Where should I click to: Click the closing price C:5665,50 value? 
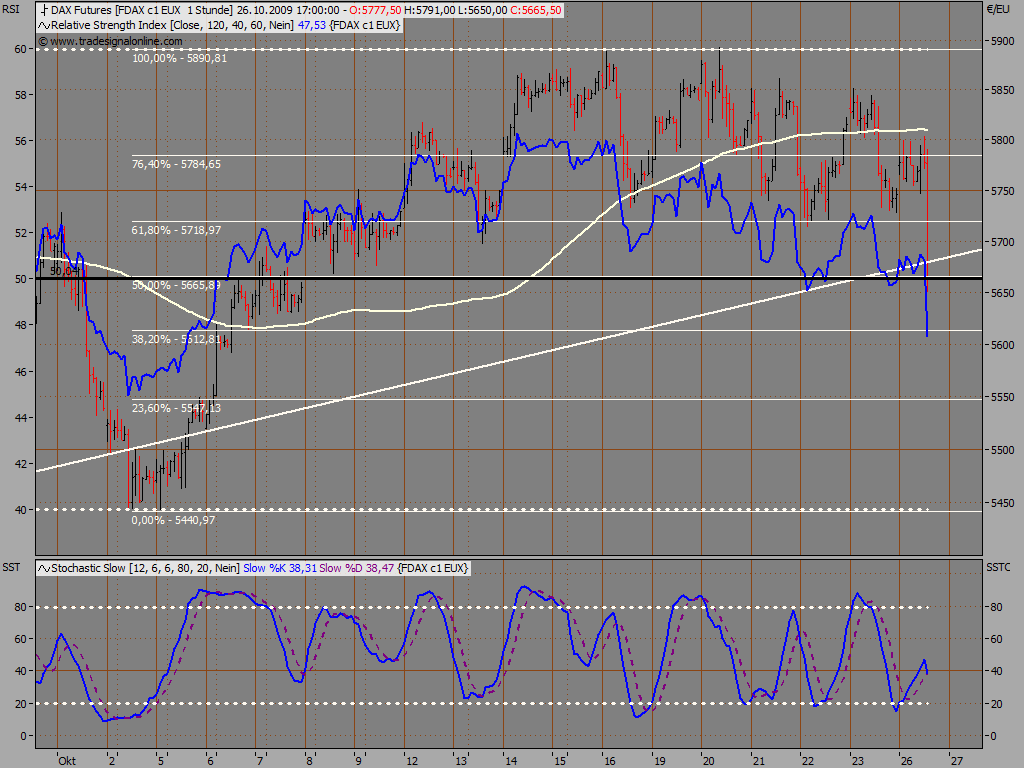coord(536,10)
